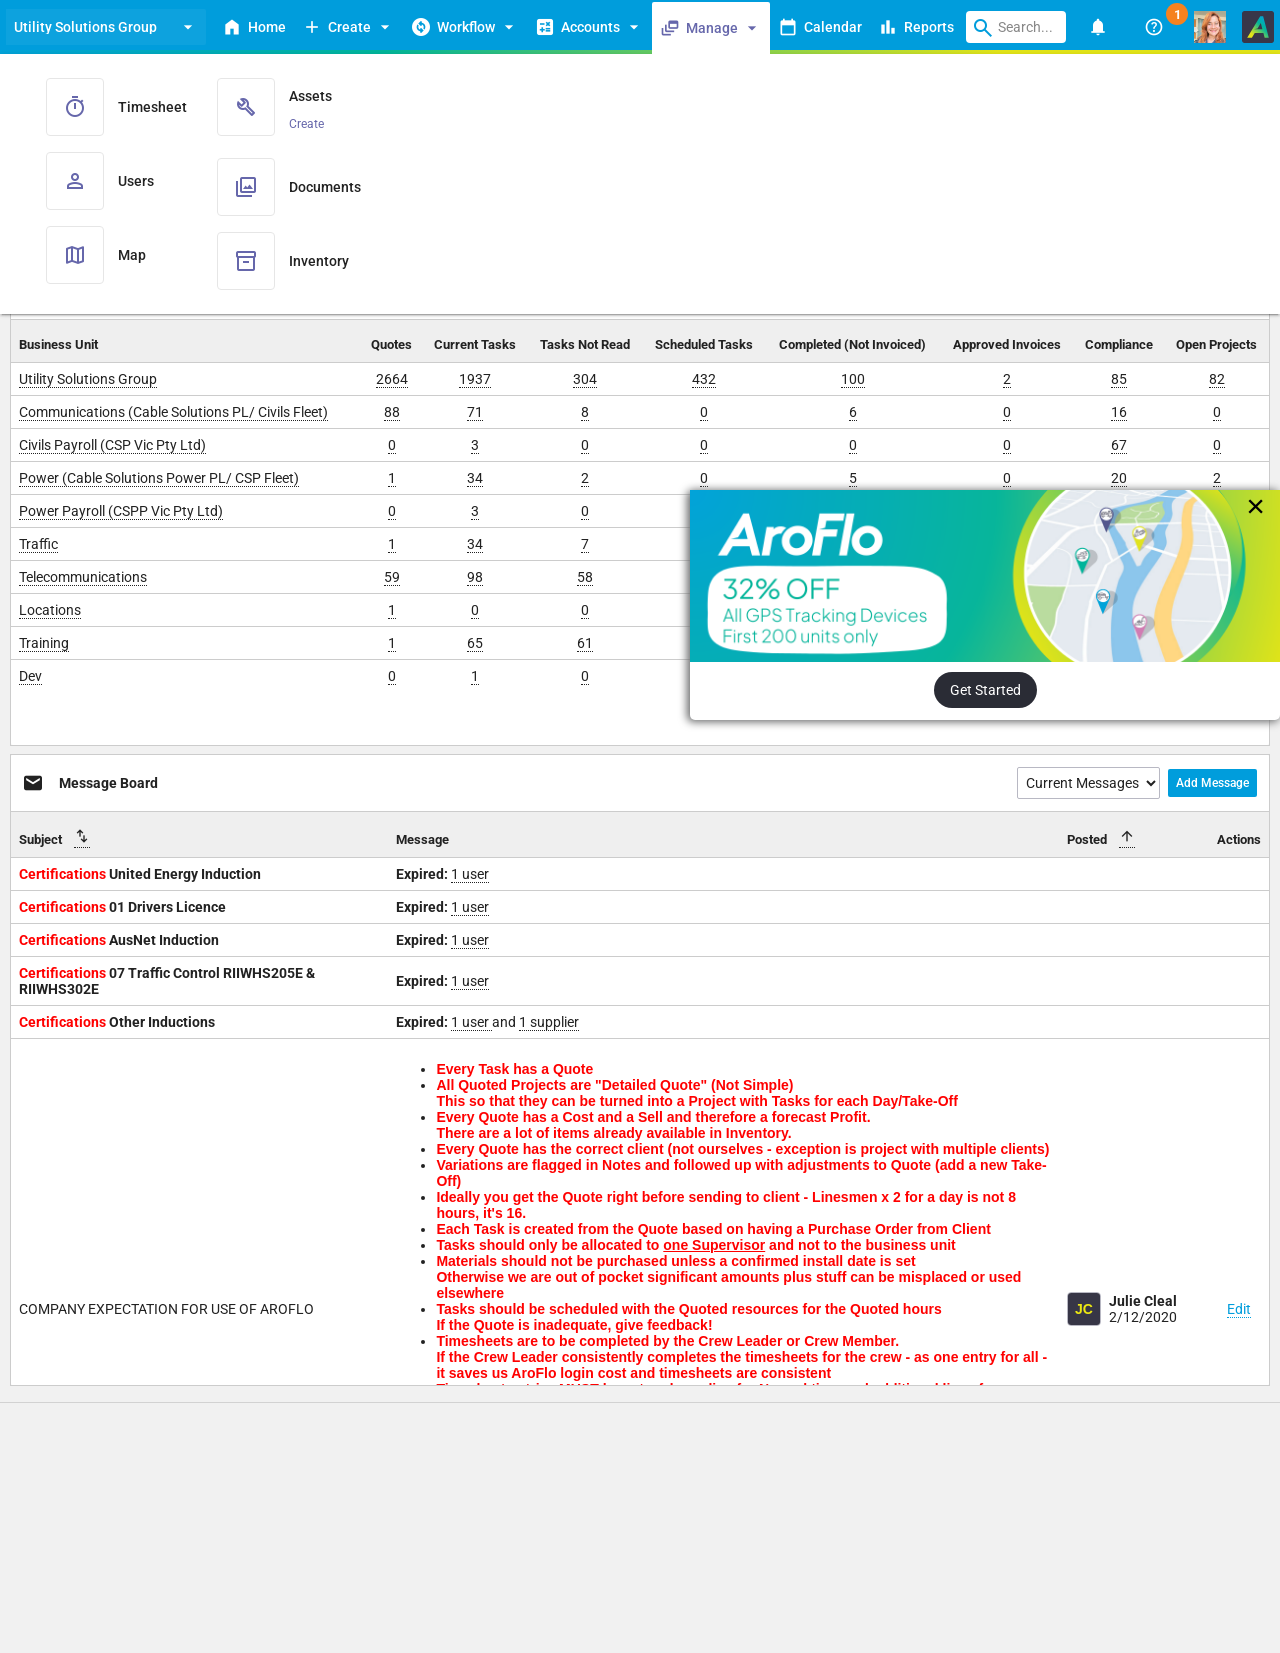Open the Calendar menu item
1280x1653 pixels.
pyautogui.click(x=820, y=27)
